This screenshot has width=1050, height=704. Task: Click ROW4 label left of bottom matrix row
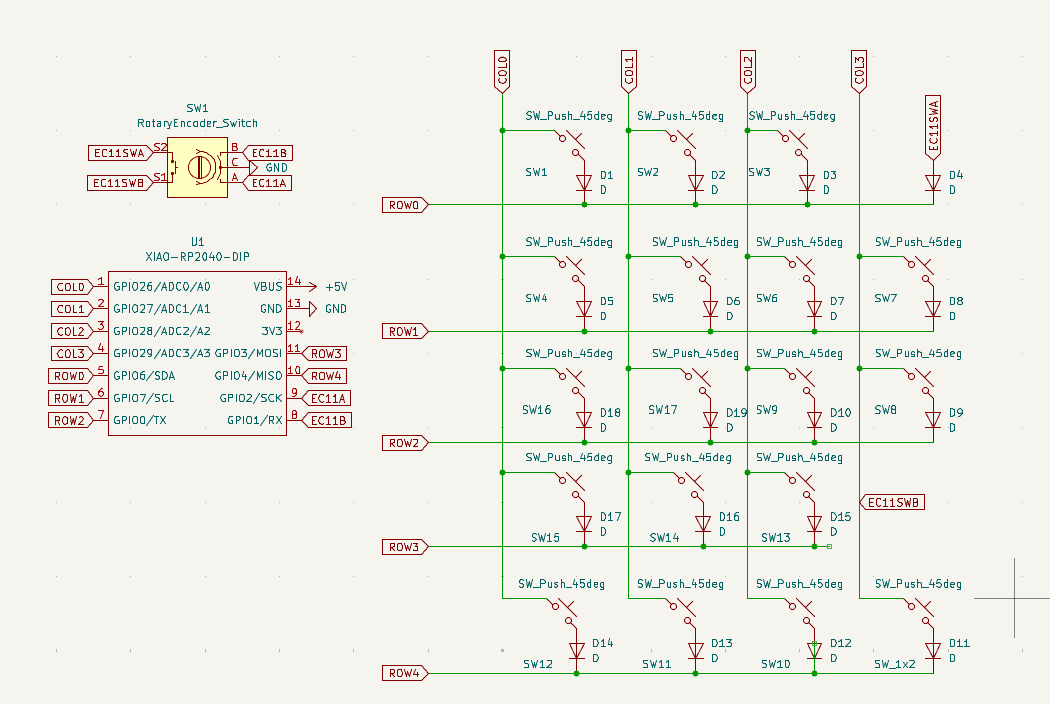pyautogui.click(x=405, y=673)
